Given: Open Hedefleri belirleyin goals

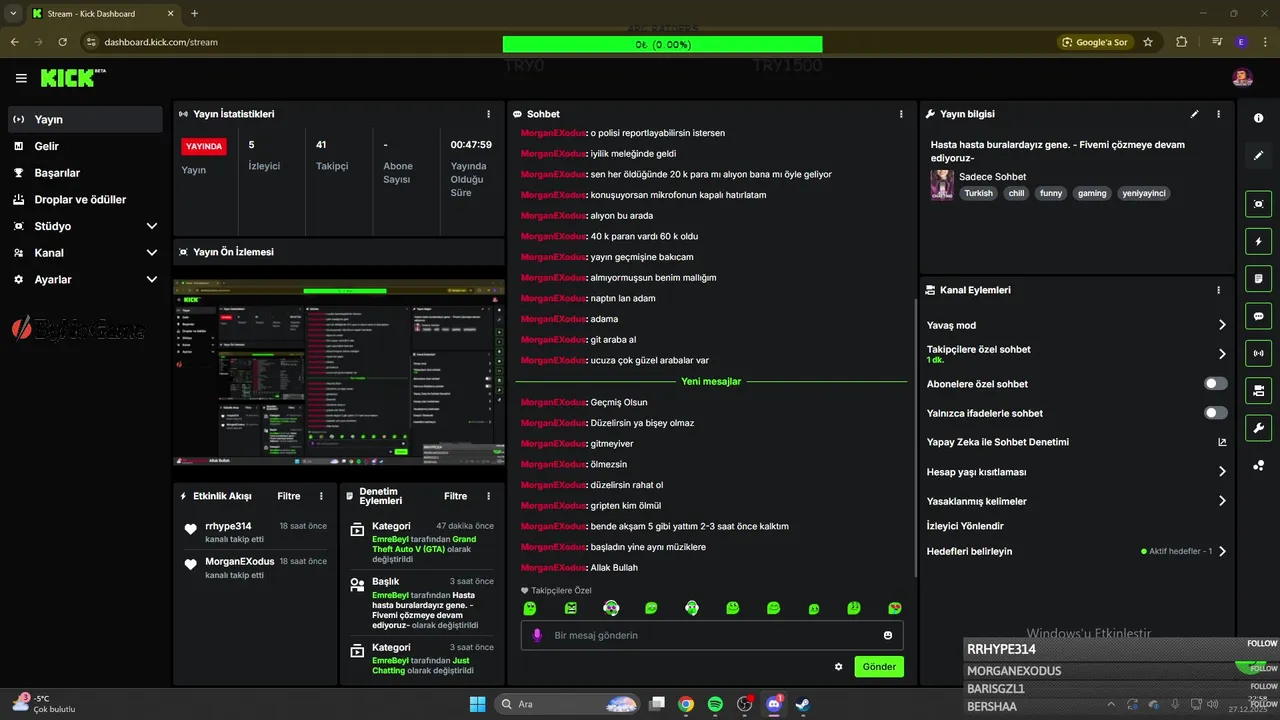Looking at the screenshot, I should point(1076,551).
